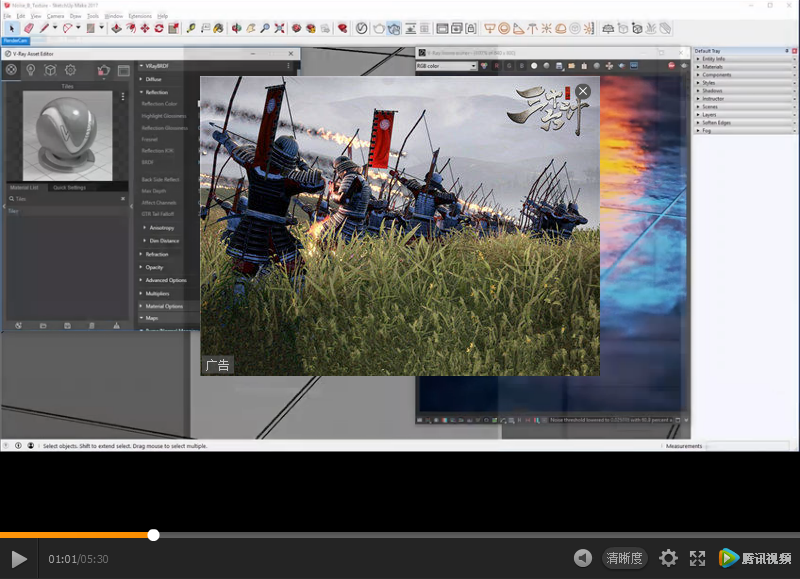The image size is (800, 579).
Task: Open the V-Ray lights tab icon
Action: (x=31, y=70)
